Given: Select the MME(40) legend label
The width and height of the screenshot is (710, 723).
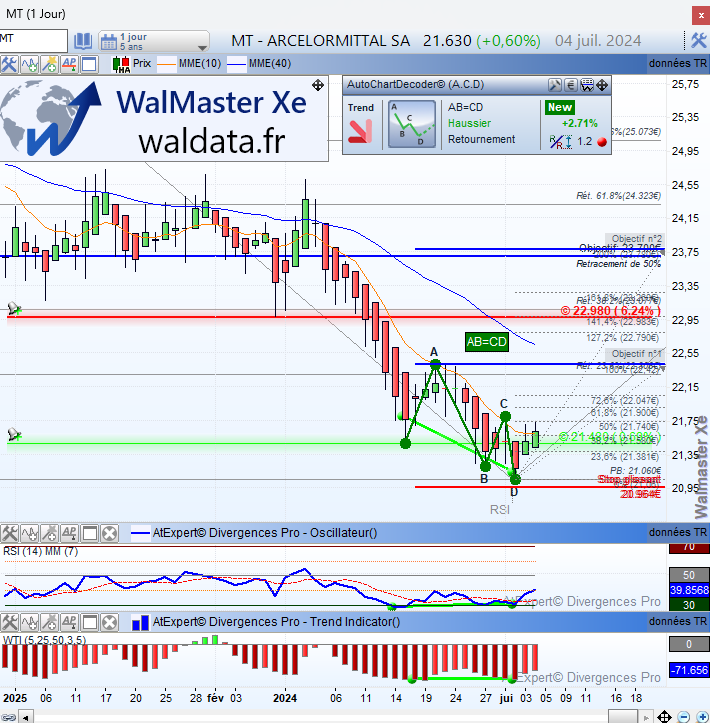Looking at the screenshot, I should [x=270, y=64].
